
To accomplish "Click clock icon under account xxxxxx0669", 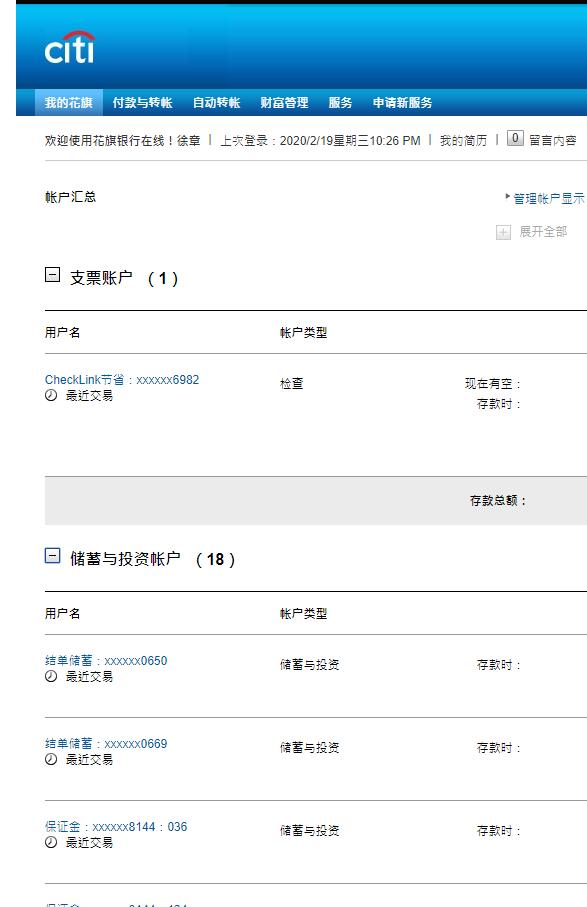I will (x=51, y=759).
